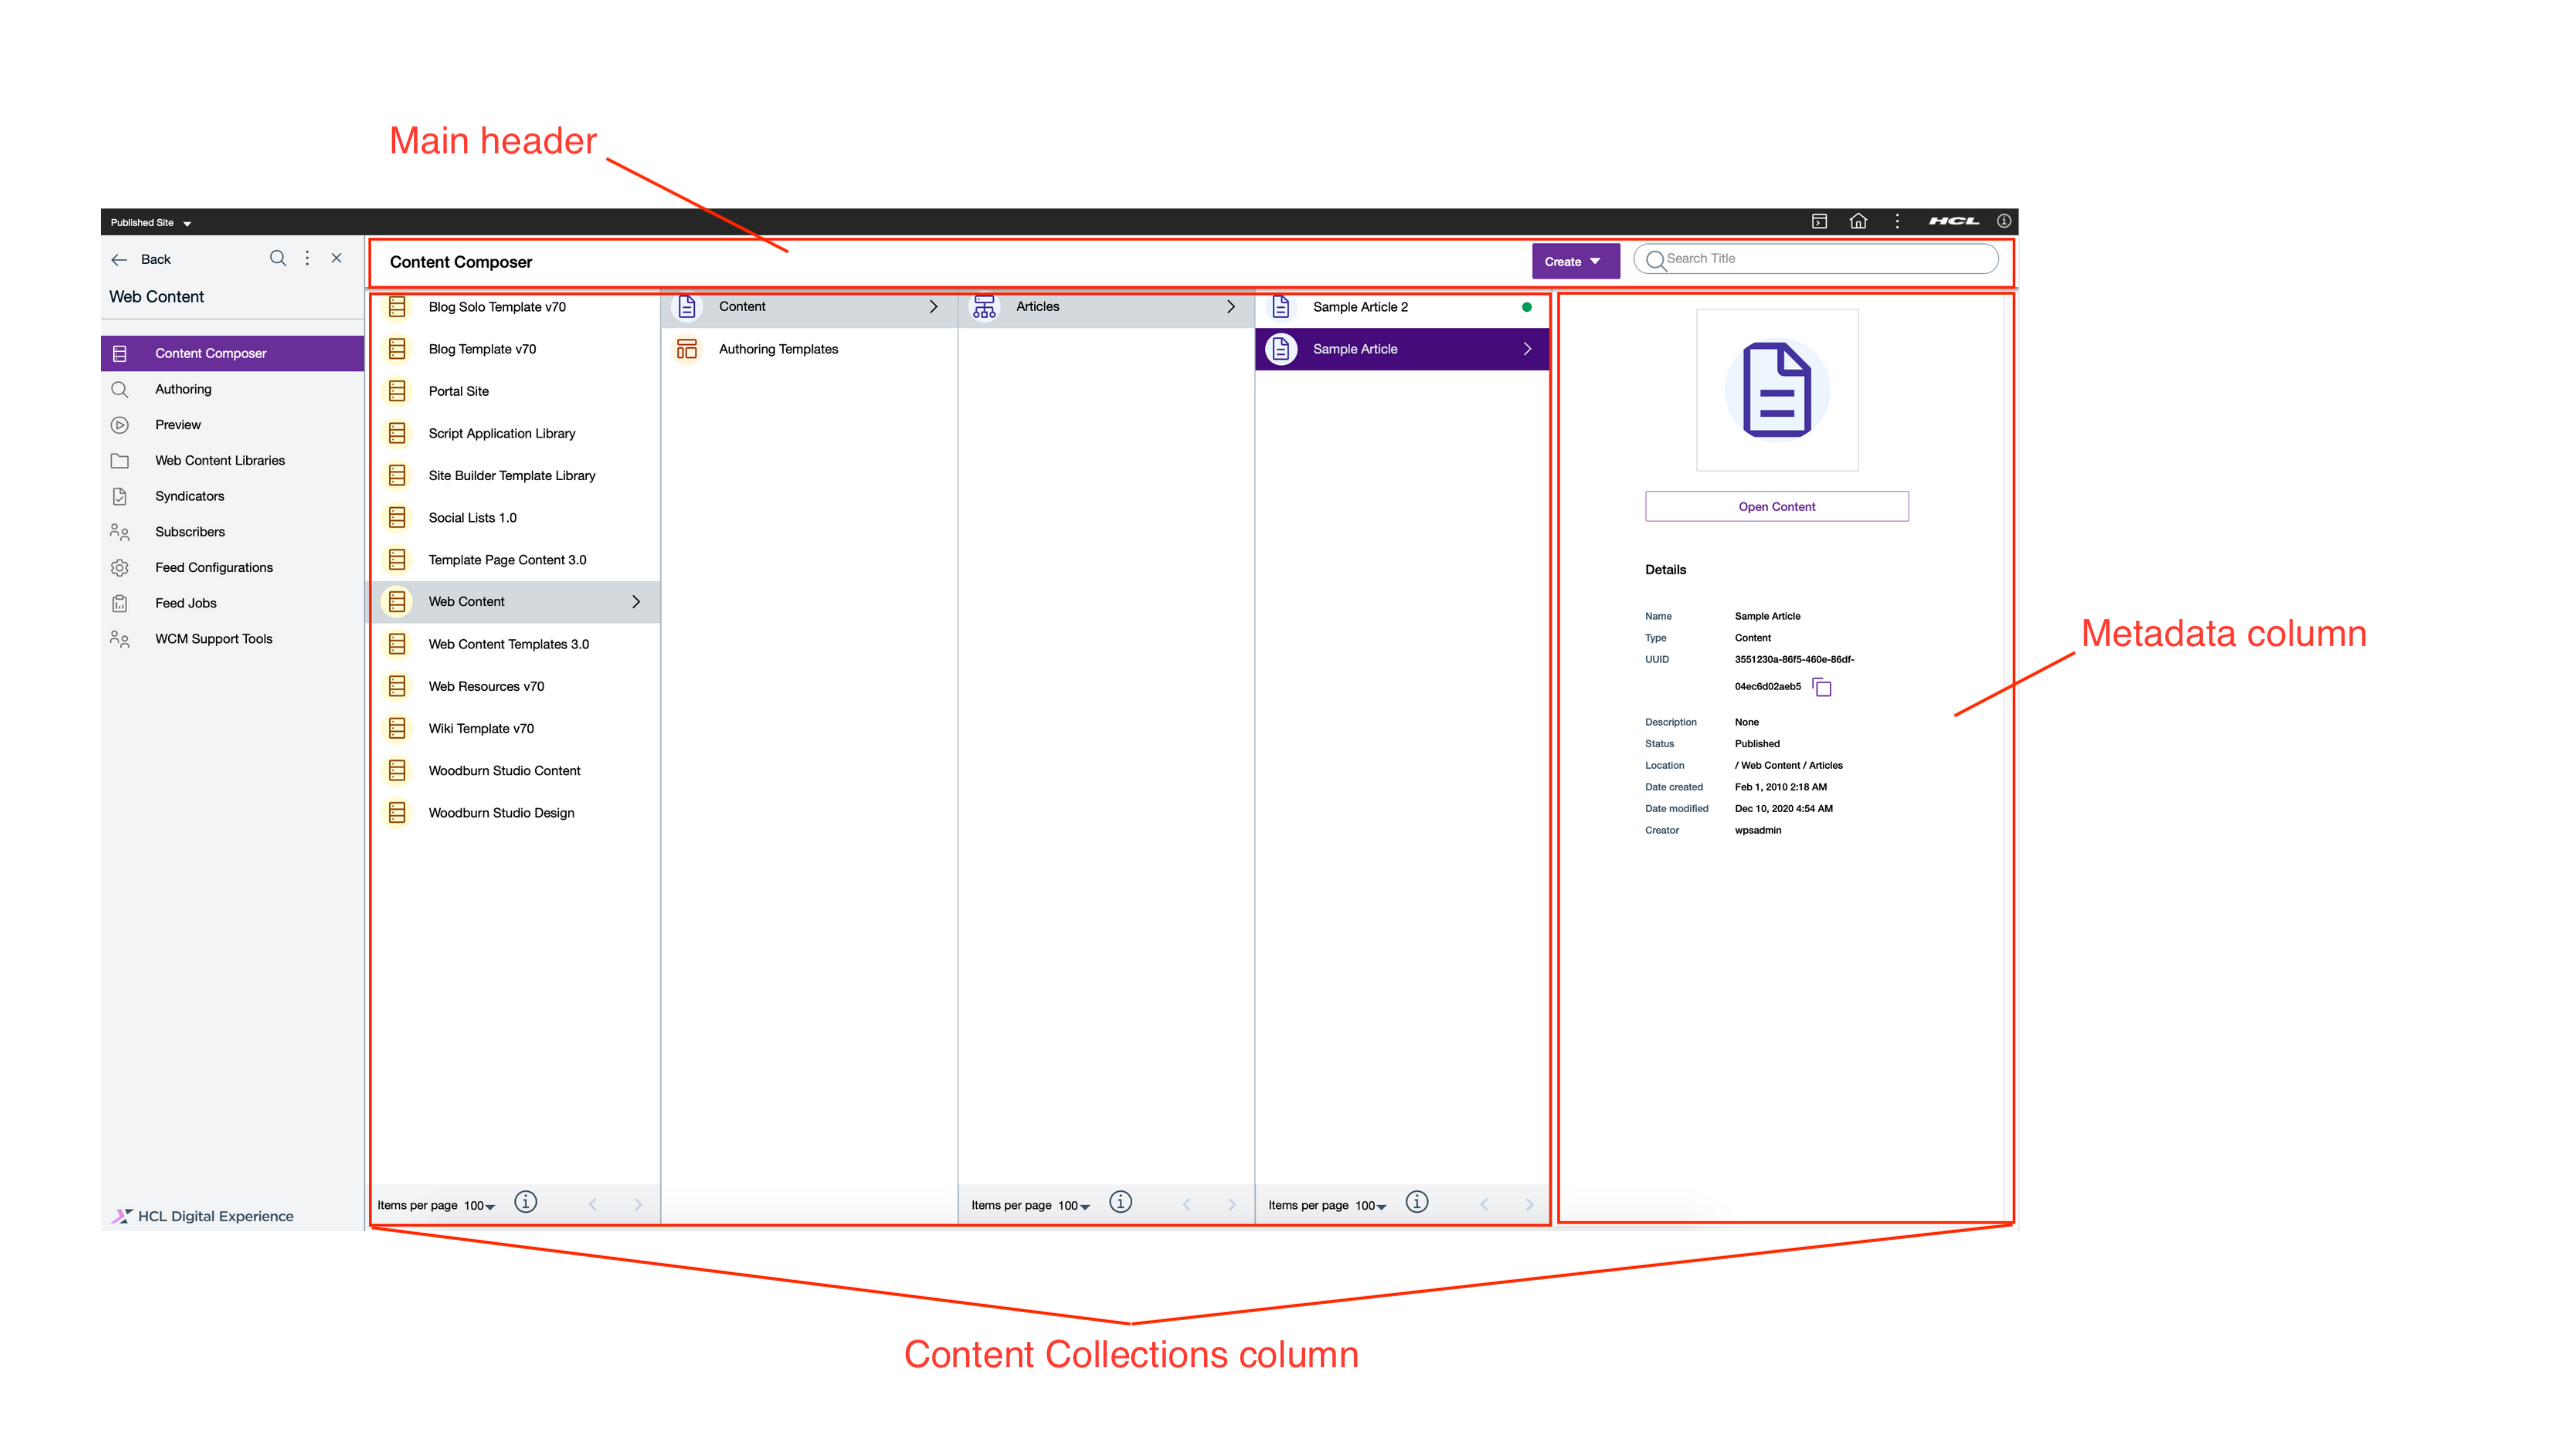Click the home icon in top bar

(1858, 221)
